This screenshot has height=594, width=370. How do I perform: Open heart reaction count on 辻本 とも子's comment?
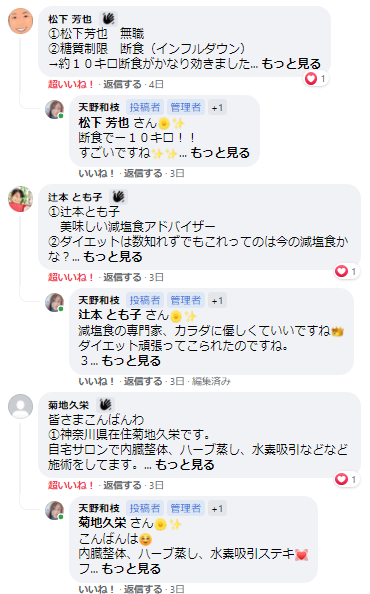tap(347, 271)
